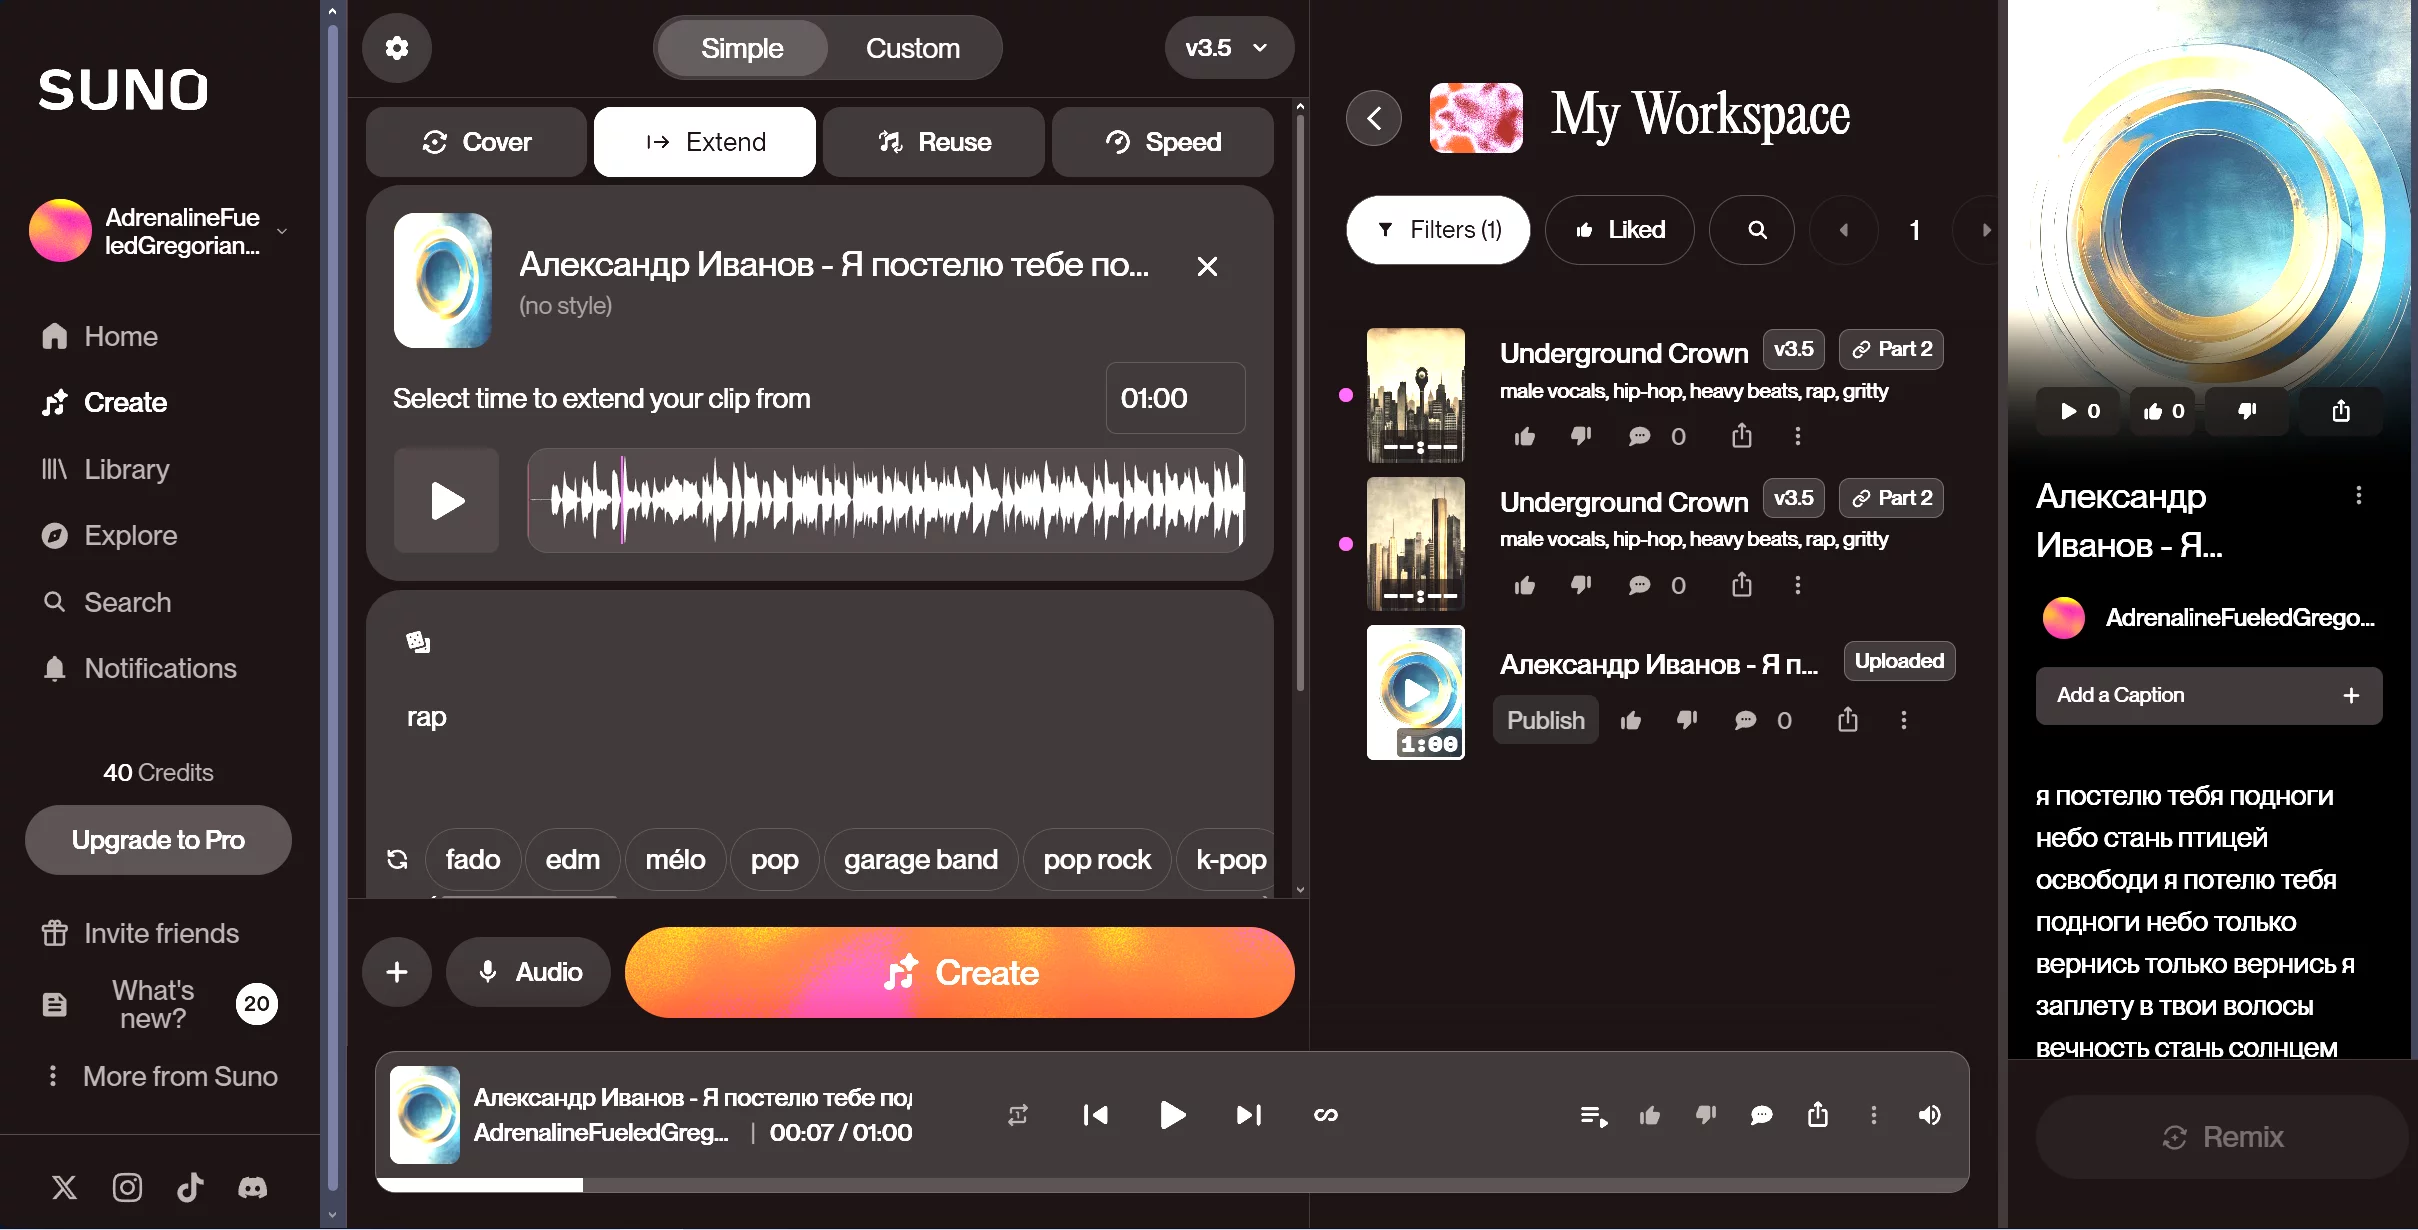The height and width of the screenshot is (1230, 2418).
Task: Open more options for uploaded Александр Иванов track
Action: click(1904, 720)
